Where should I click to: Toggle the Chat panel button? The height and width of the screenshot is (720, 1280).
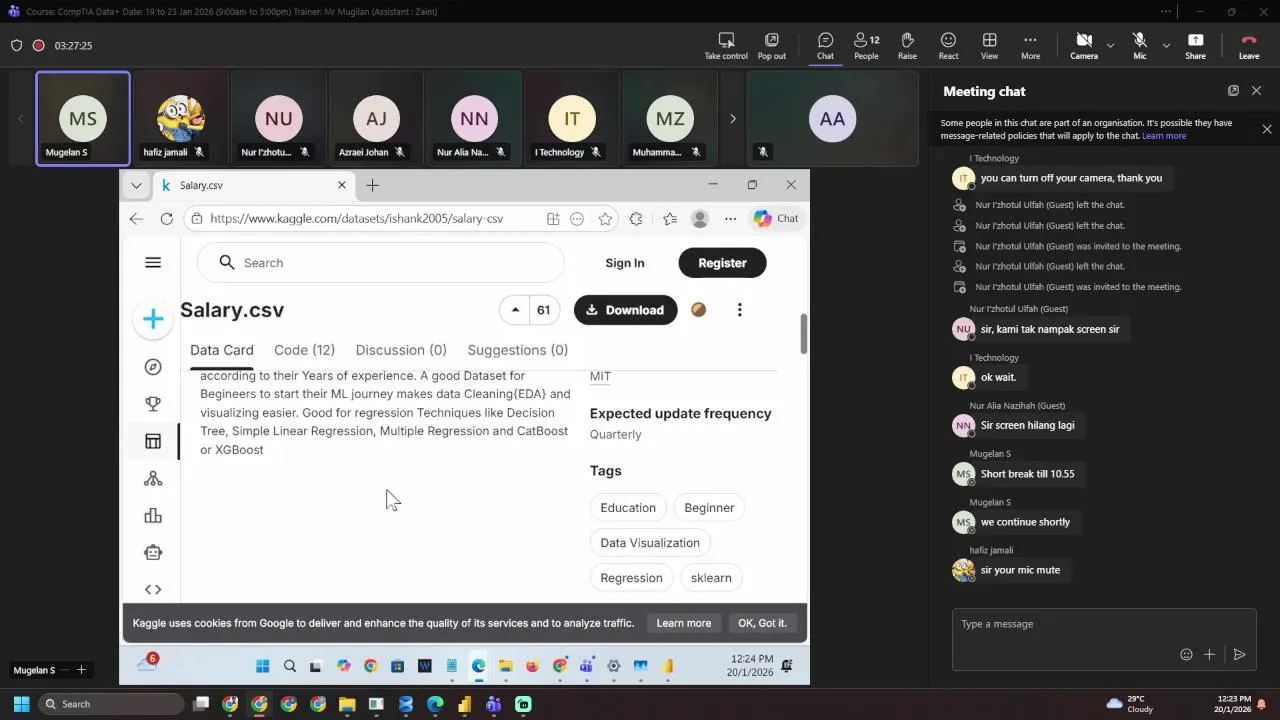coord(825,46)
